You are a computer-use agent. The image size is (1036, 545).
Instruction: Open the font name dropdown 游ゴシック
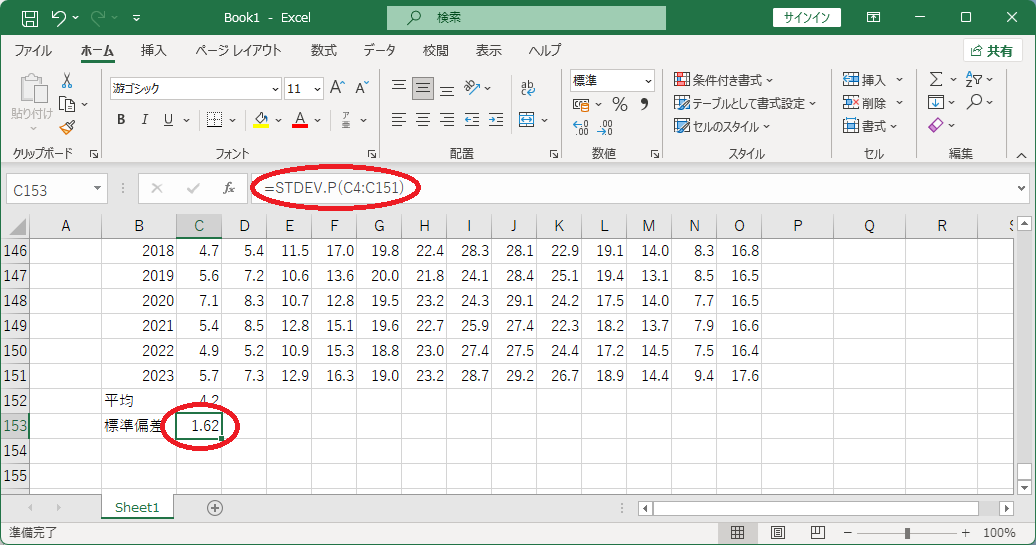click(x=196, y=89)
